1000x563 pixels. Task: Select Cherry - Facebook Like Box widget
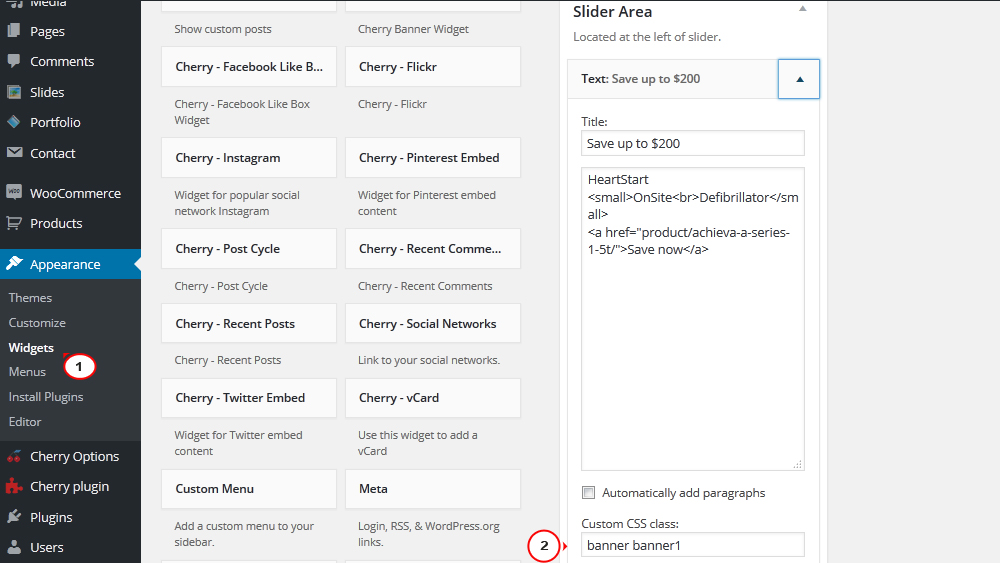[249, 67]
